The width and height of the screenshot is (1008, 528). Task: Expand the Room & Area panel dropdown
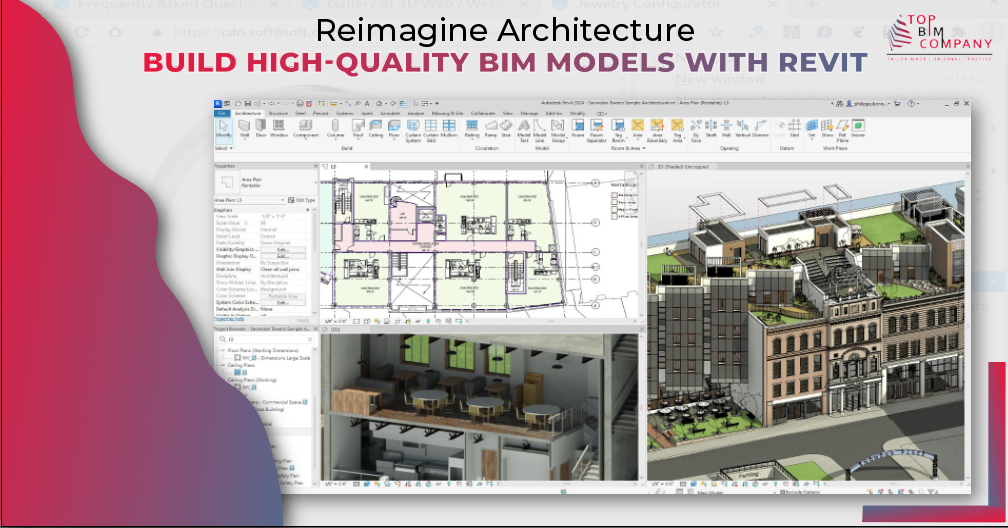[627, 148]
